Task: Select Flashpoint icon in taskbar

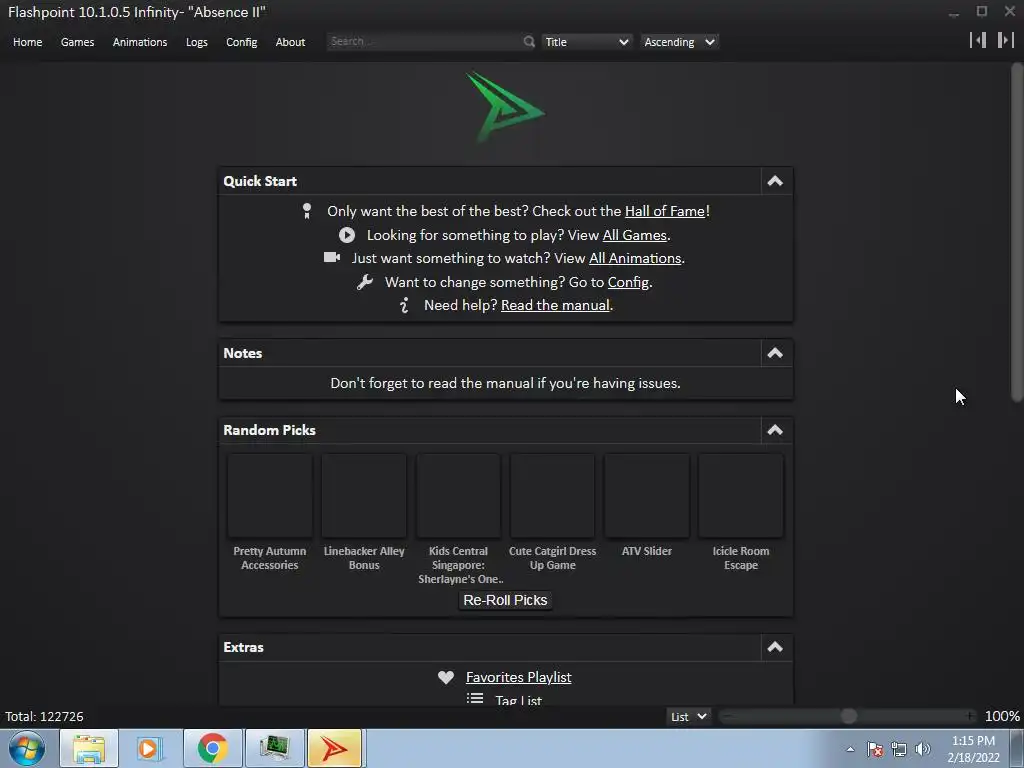Action: 334,748
